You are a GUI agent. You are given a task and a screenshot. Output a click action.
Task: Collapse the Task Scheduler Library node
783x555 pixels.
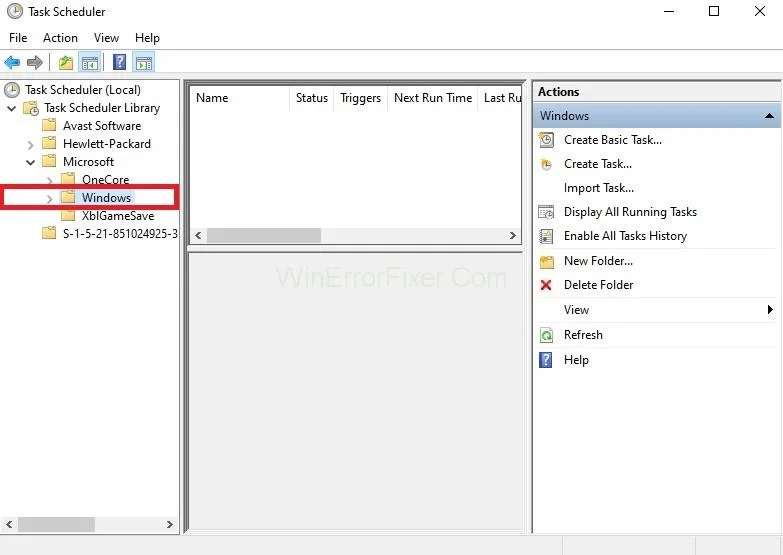click(x=12, y=108)
